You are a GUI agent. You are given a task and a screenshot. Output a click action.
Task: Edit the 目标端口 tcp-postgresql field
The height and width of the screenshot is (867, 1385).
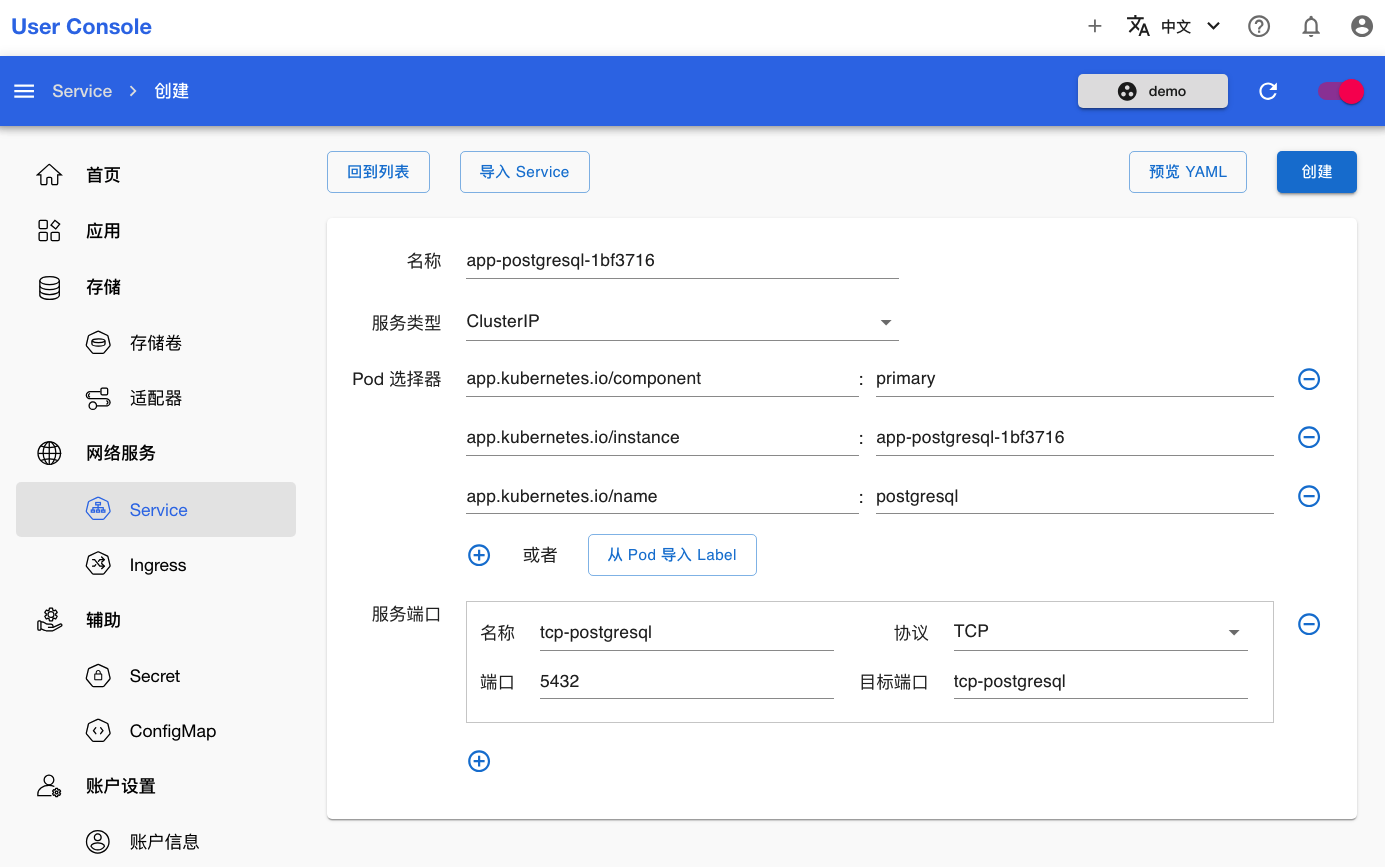[x=1101, y=682]
